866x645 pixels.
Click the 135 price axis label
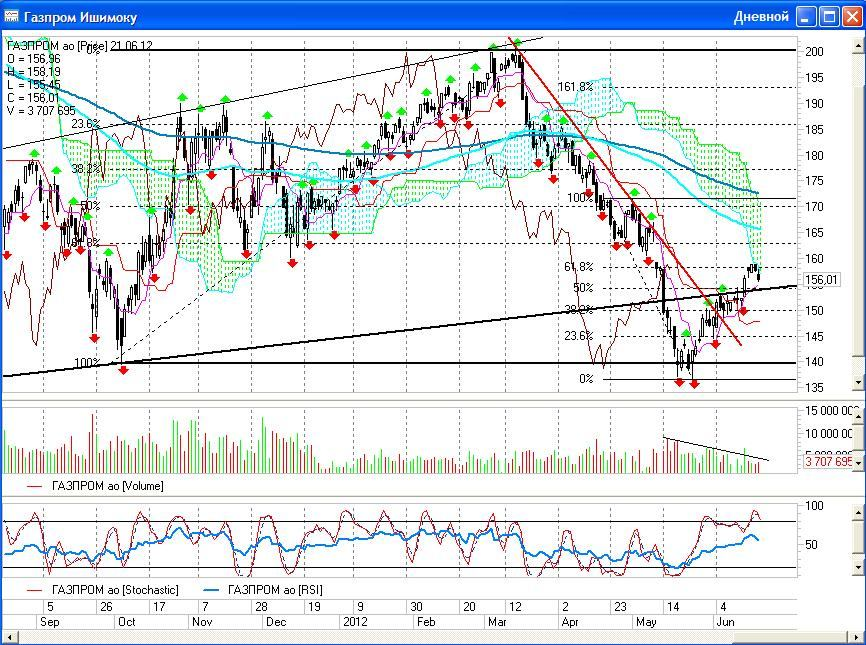815,388
